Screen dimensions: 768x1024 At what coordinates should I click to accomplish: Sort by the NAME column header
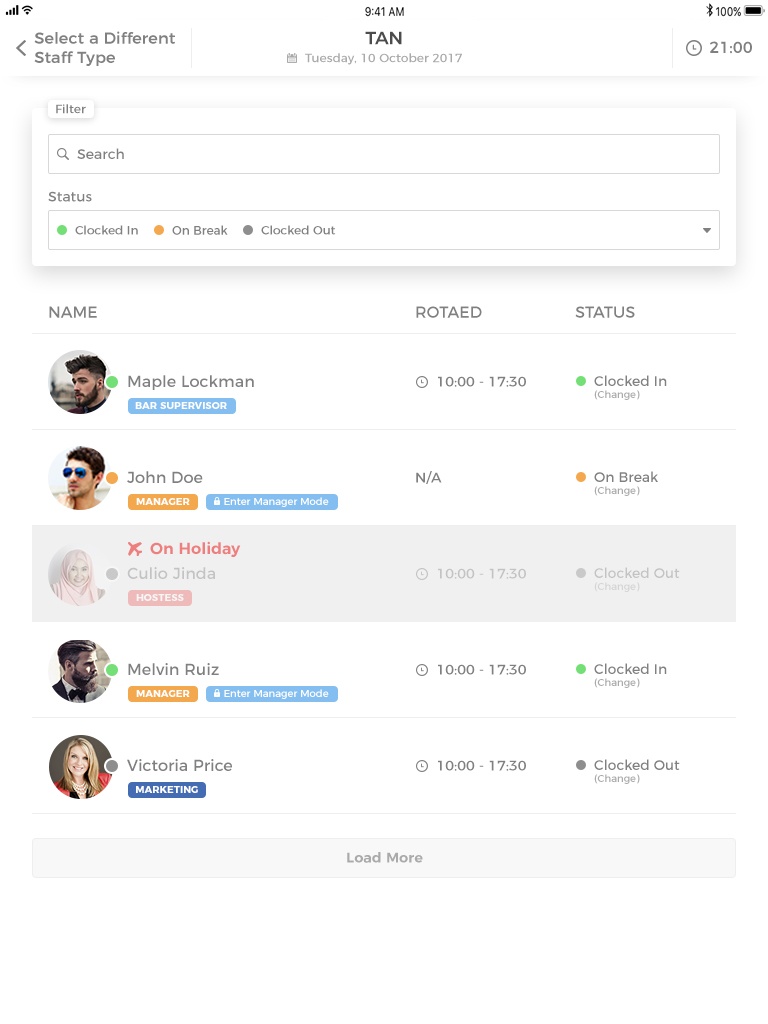pyautogui.click(x=73, y=312)
